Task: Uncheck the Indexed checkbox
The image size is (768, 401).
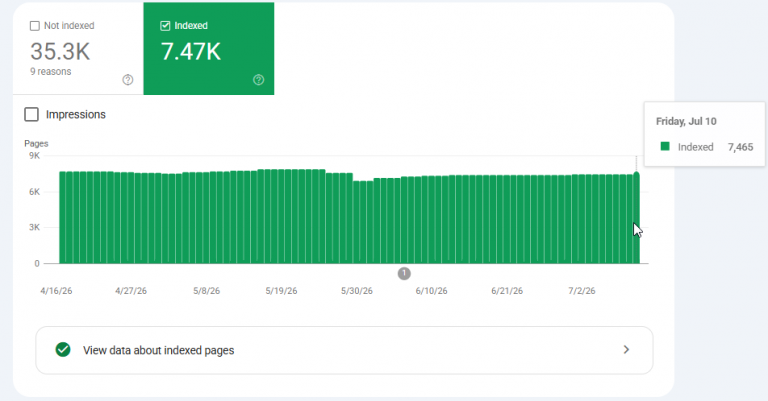Action: [165, 26]
